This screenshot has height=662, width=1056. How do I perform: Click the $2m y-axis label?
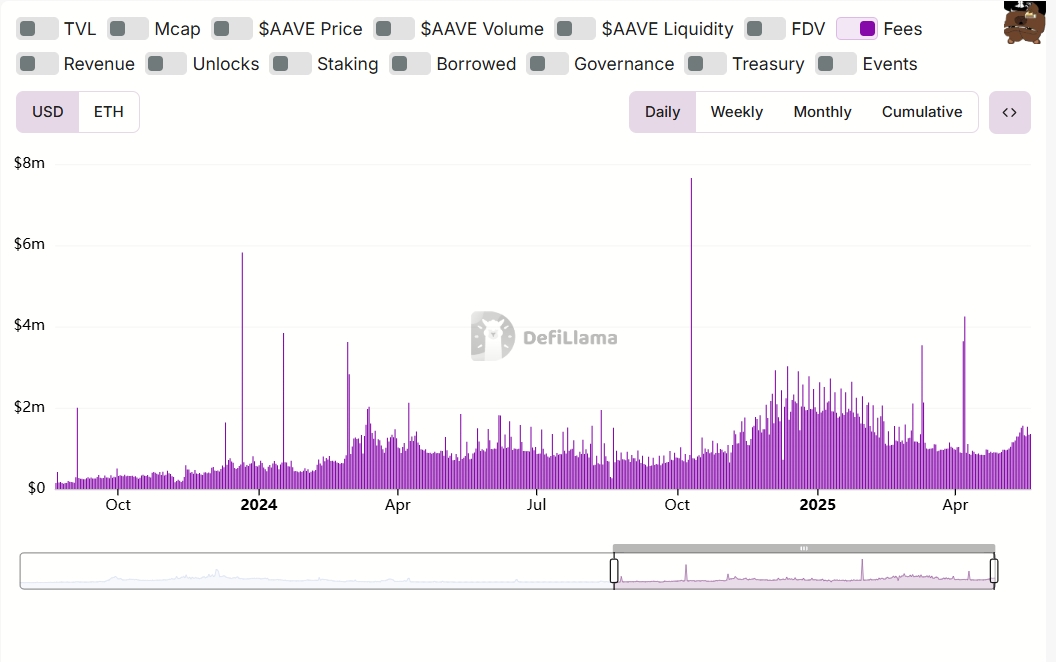[x=29, y=407]
